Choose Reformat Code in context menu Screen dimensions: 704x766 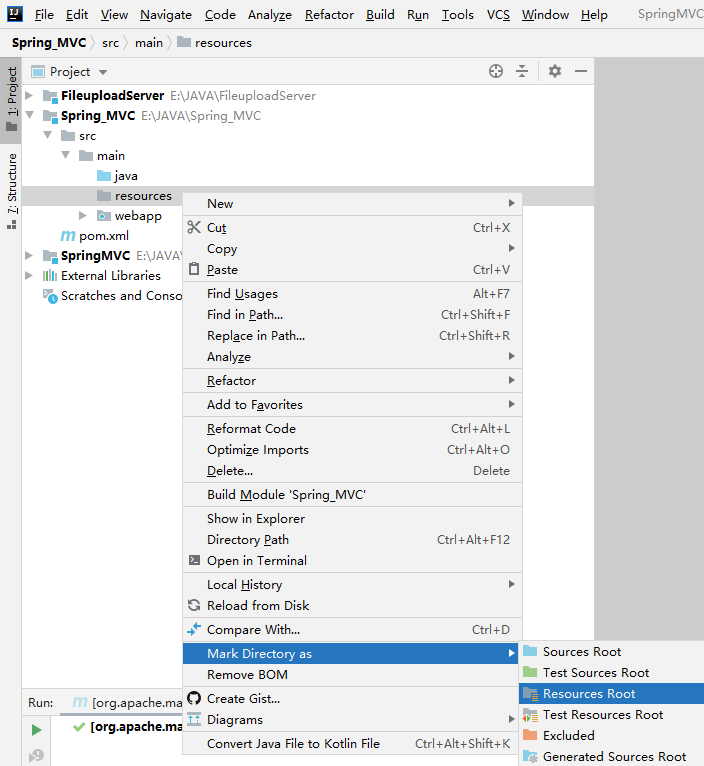[x=352, y=428]
